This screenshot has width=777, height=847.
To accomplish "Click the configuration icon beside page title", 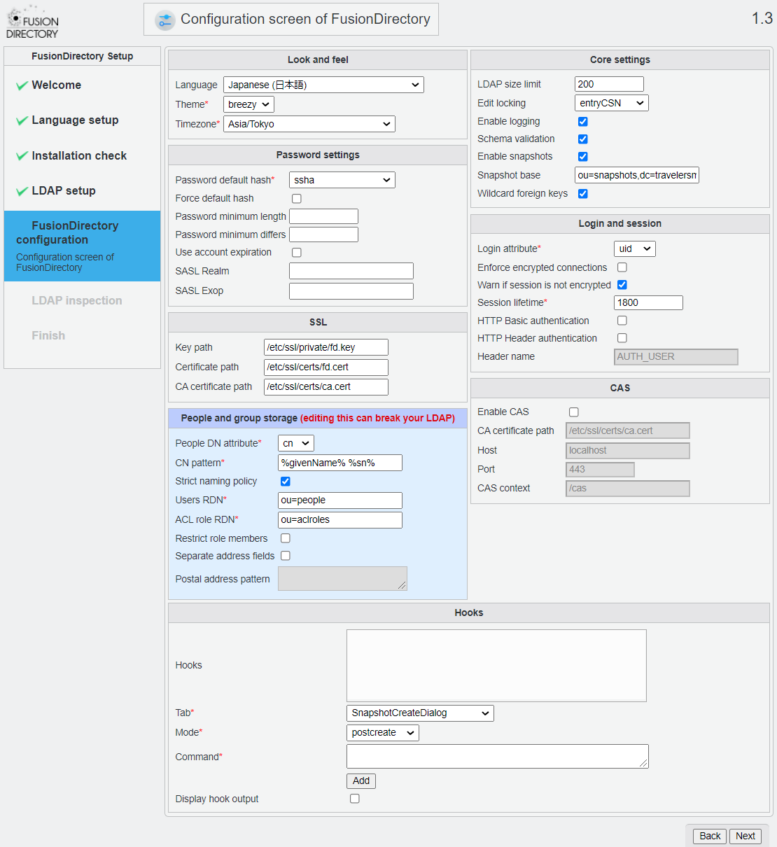I will [164, 20].
